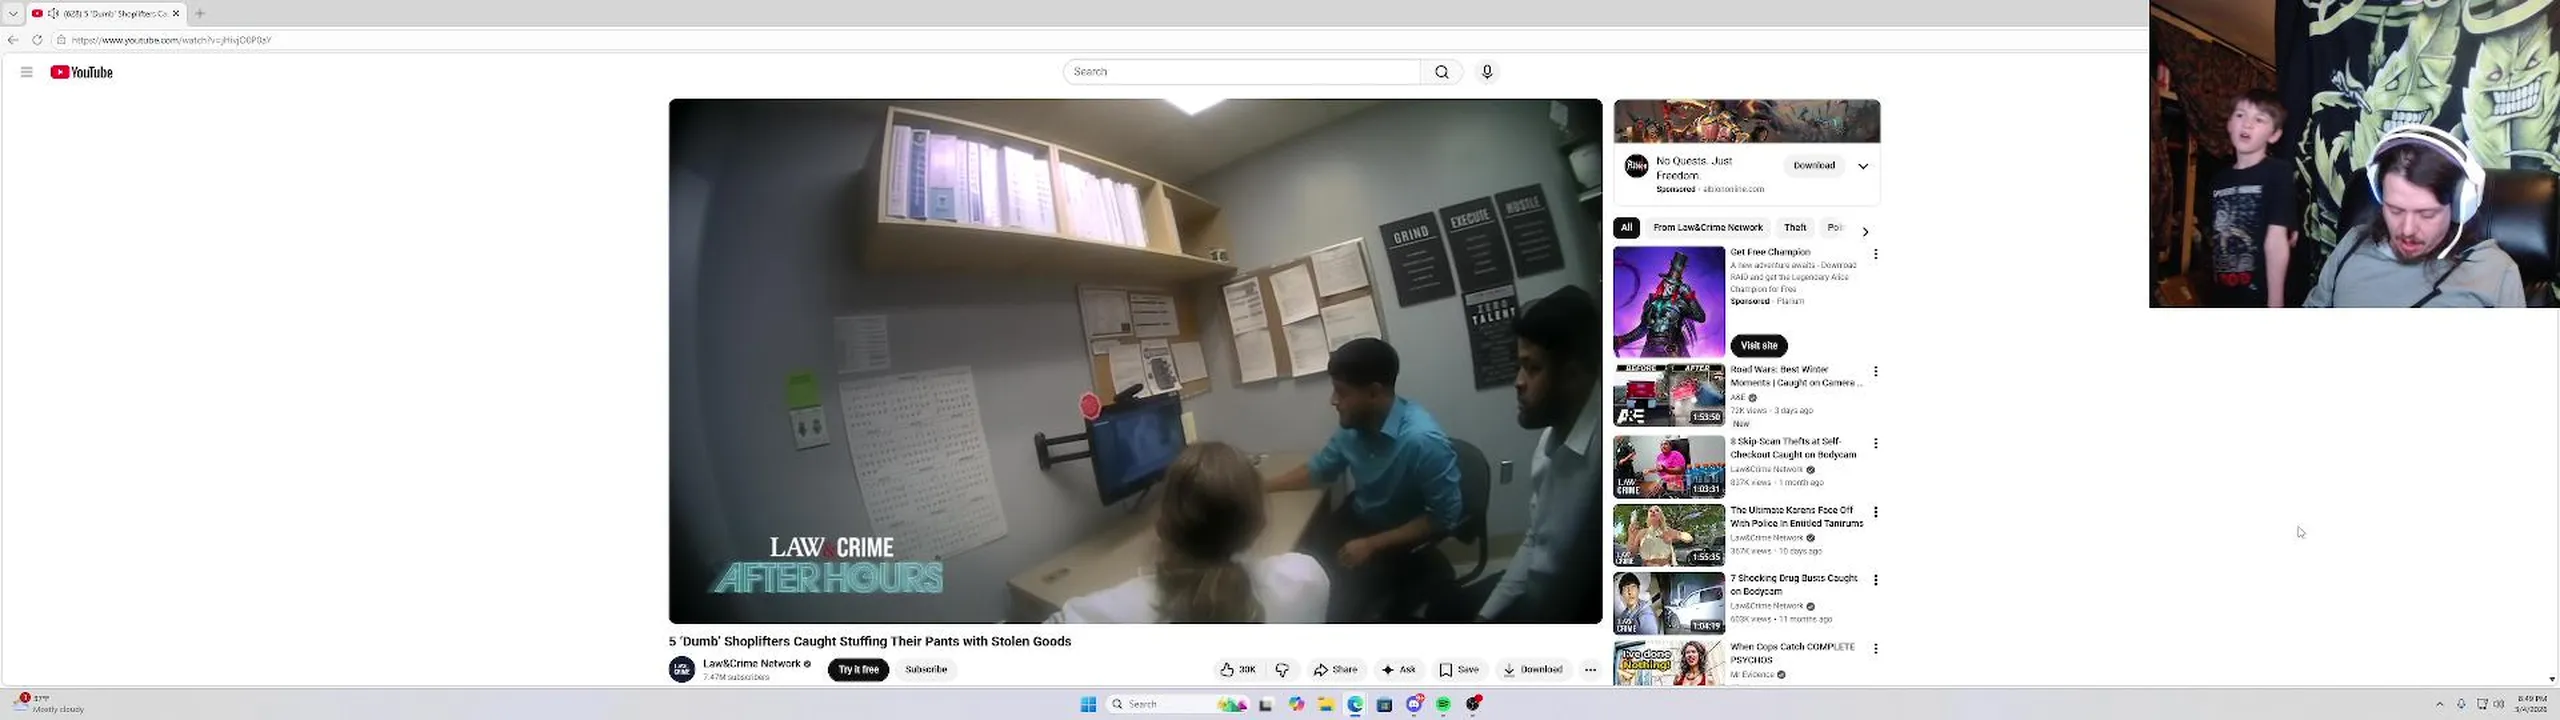Switch to Microsoft Edge on taskbar
Image resolution: width=2560 pixels, height=720 pixels.
[1355, 705]
